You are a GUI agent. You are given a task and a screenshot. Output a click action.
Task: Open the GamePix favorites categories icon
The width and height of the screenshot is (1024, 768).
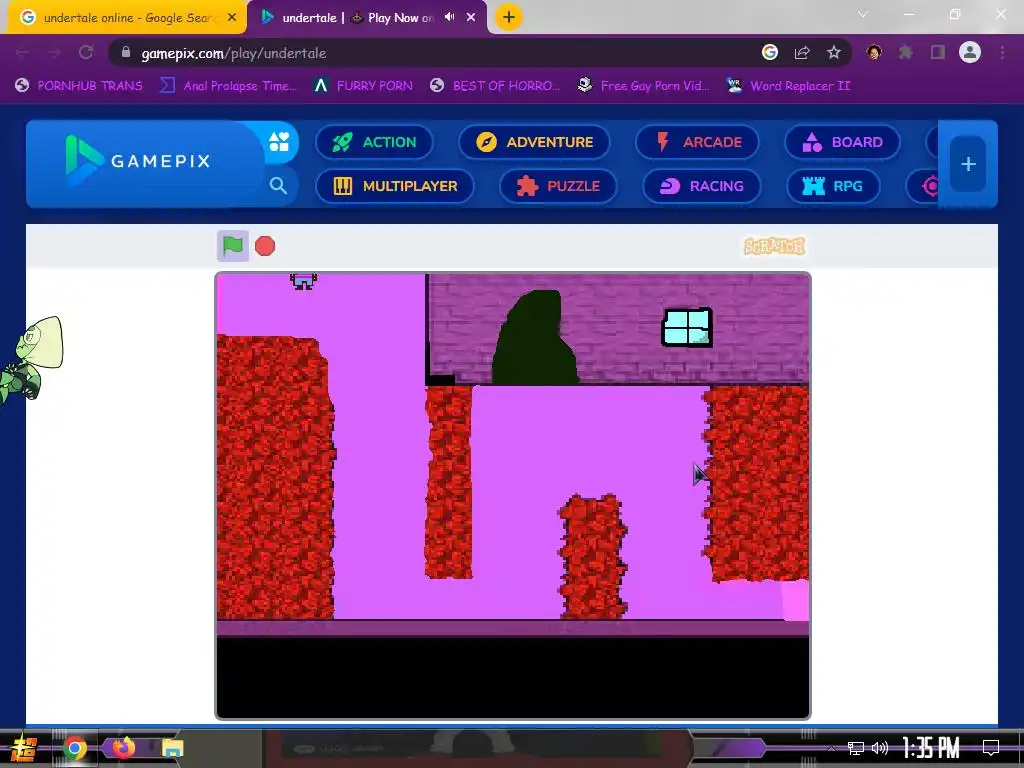(279, 141)
